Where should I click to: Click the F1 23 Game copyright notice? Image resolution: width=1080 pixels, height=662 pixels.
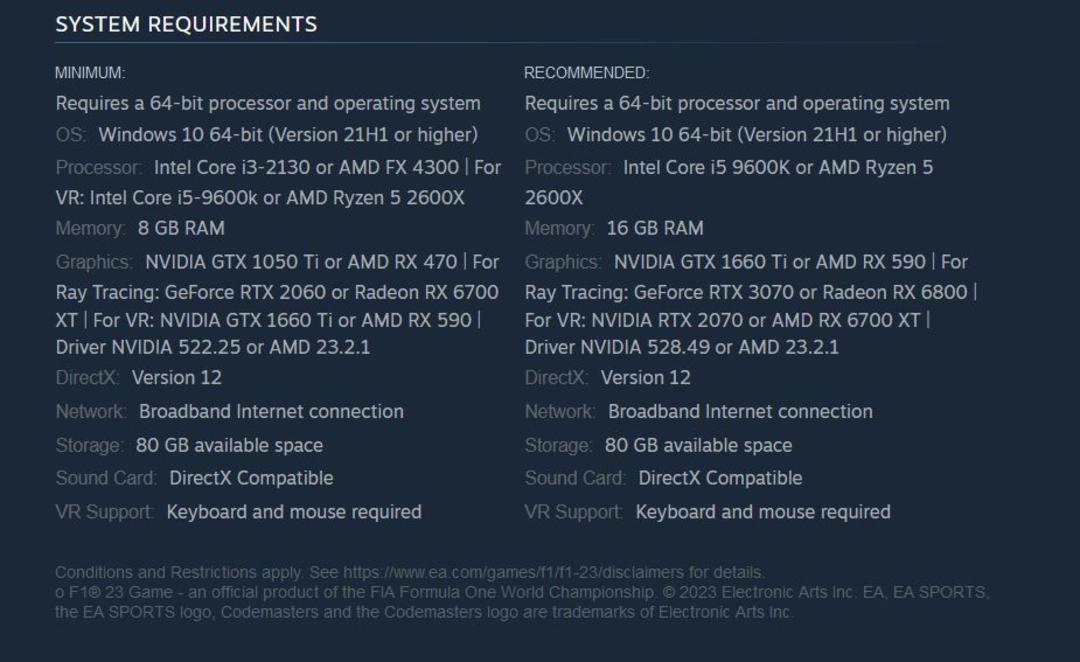pos(522,602)
